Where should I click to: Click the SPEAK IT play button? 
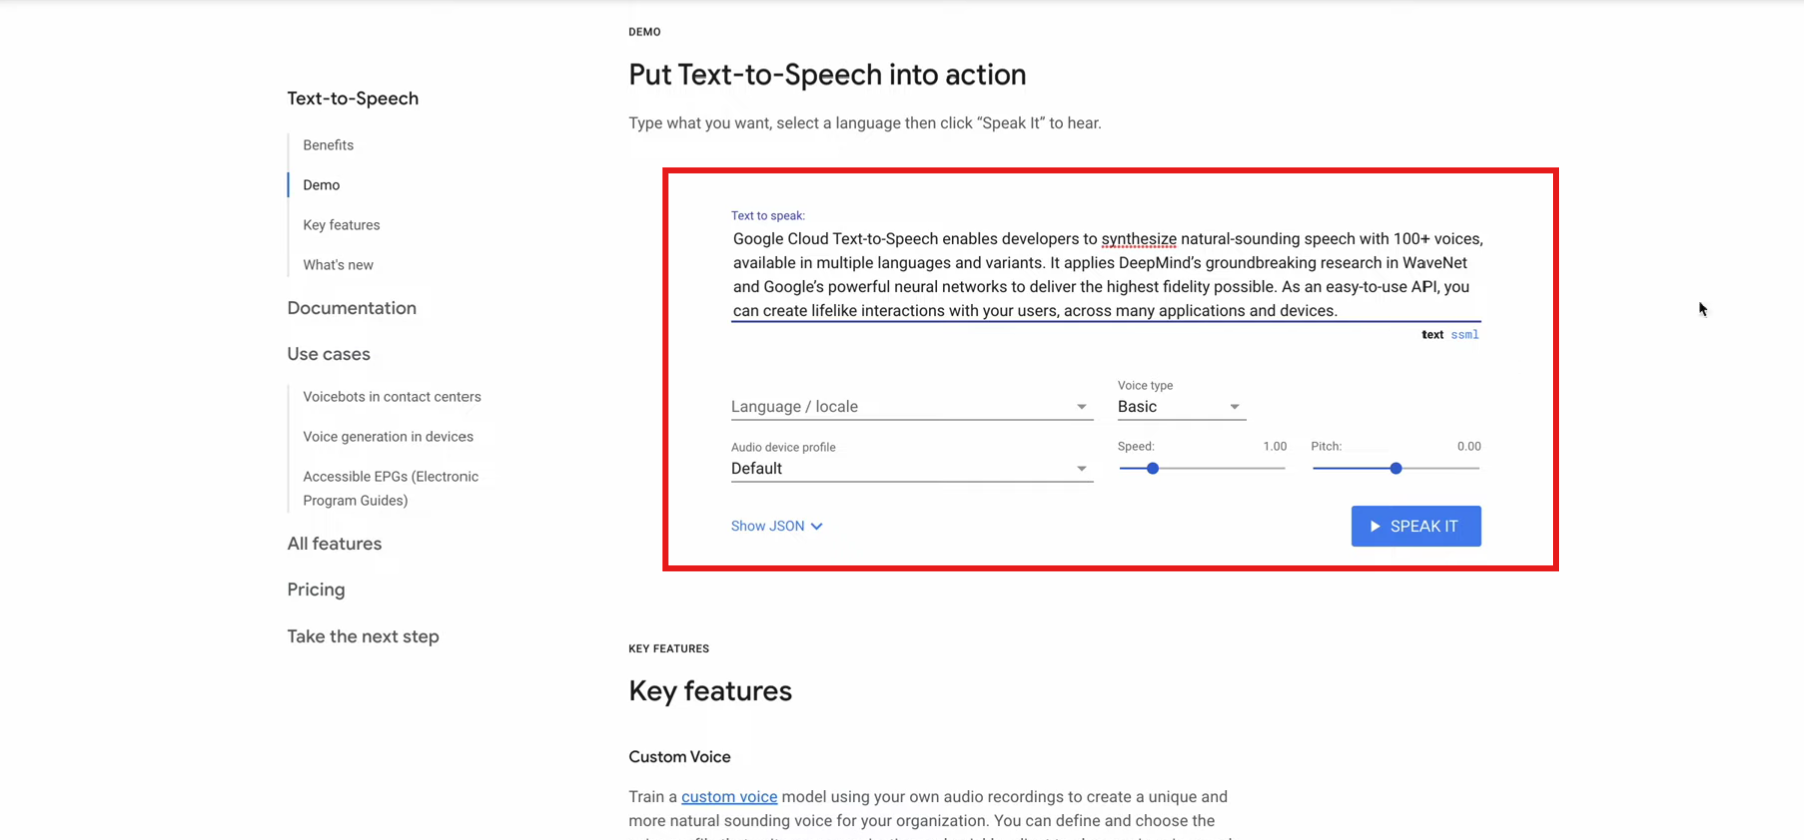coord(1415,526)
